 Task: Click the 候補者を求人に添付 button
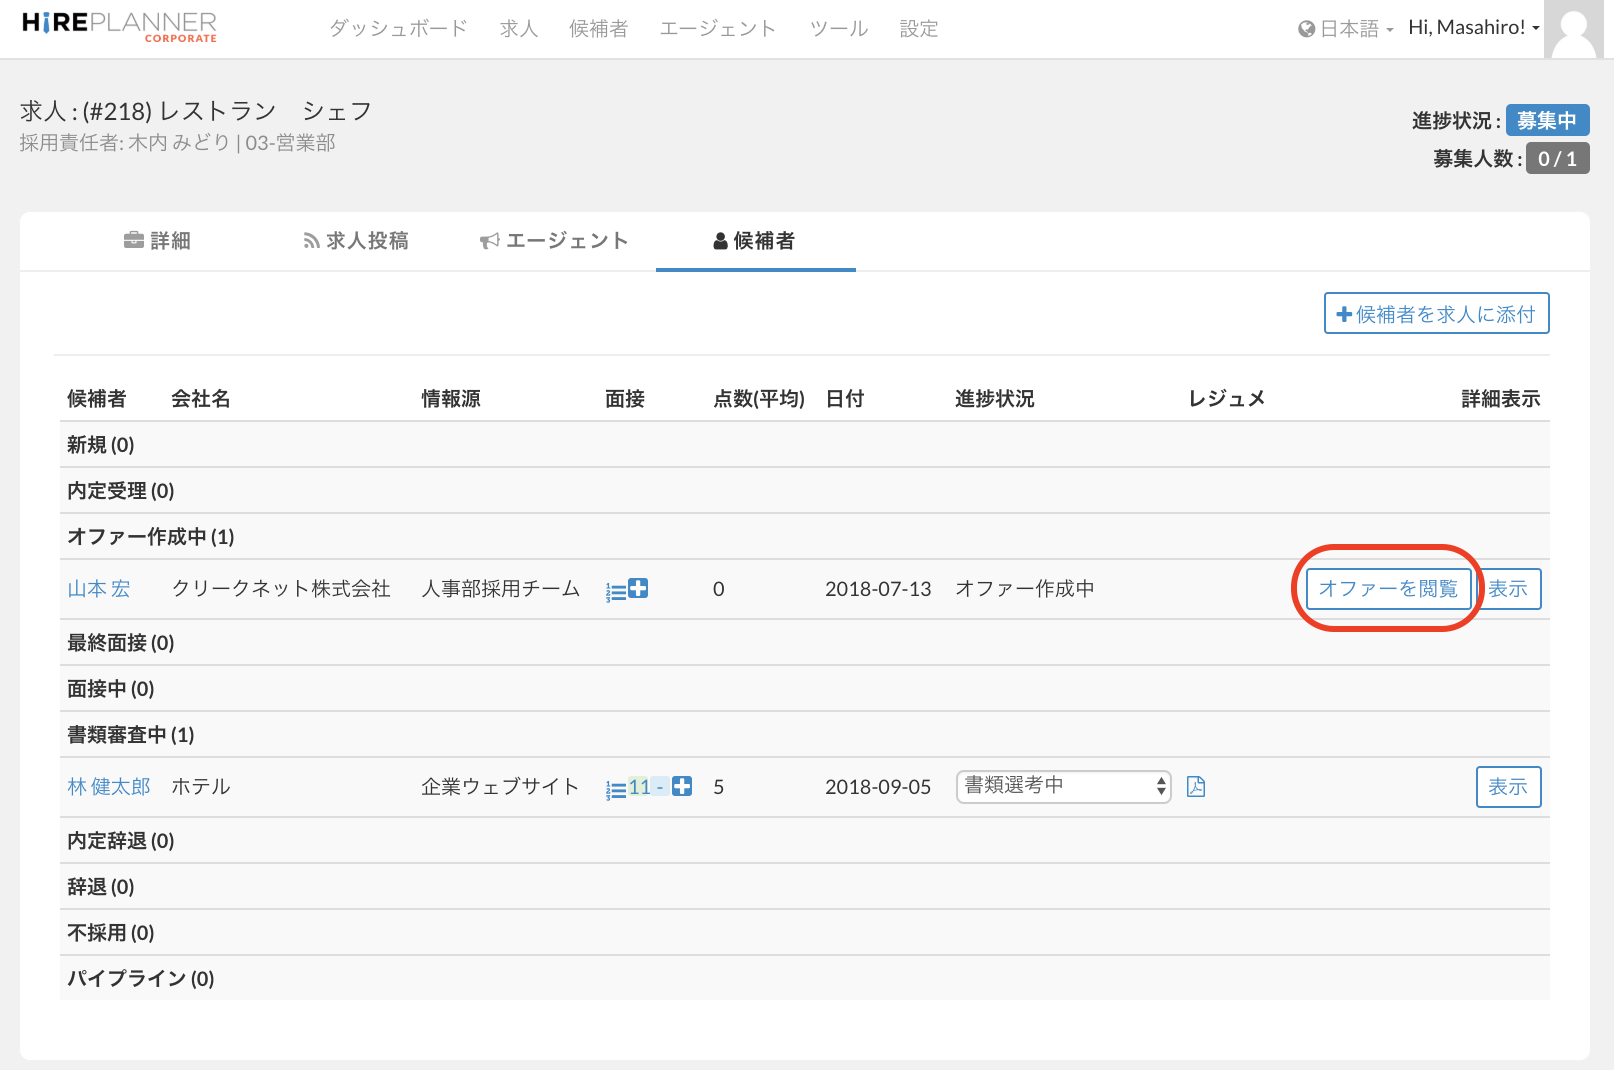pos(1436,314)
